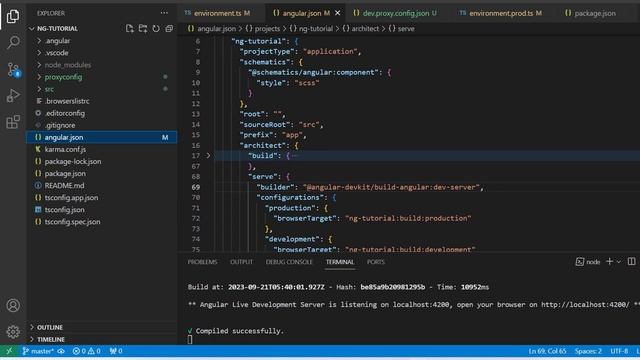Open karma.conf.js file

102,149
